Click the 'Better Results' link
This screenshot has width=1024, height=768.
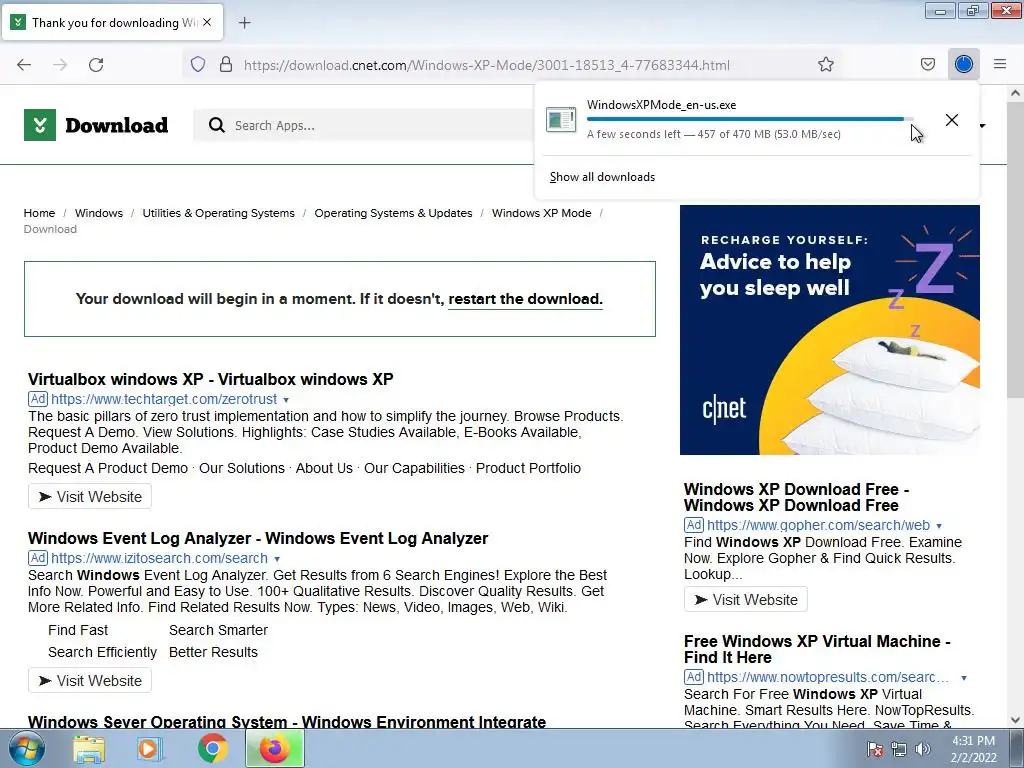213,652
